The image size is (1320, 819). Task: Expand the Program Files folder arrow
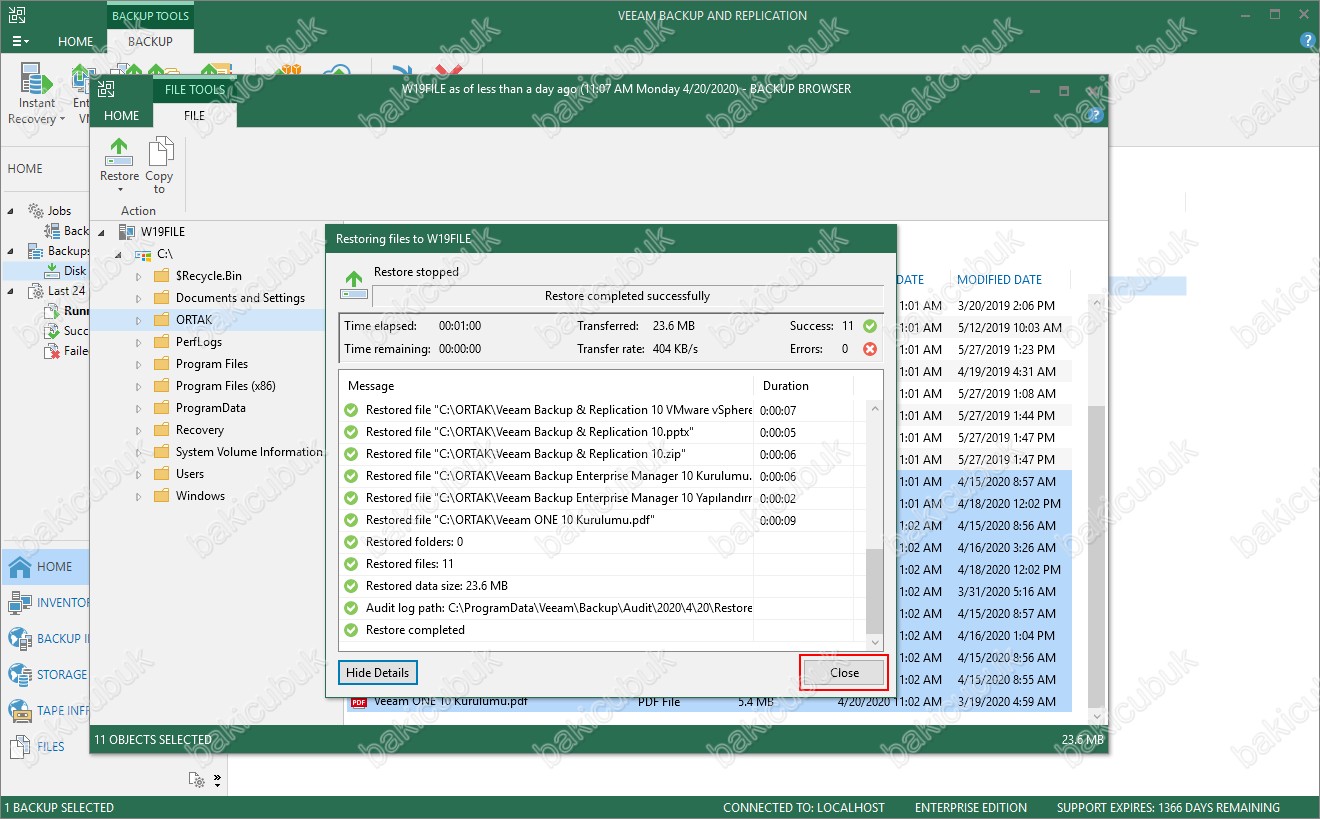[138, 364]
